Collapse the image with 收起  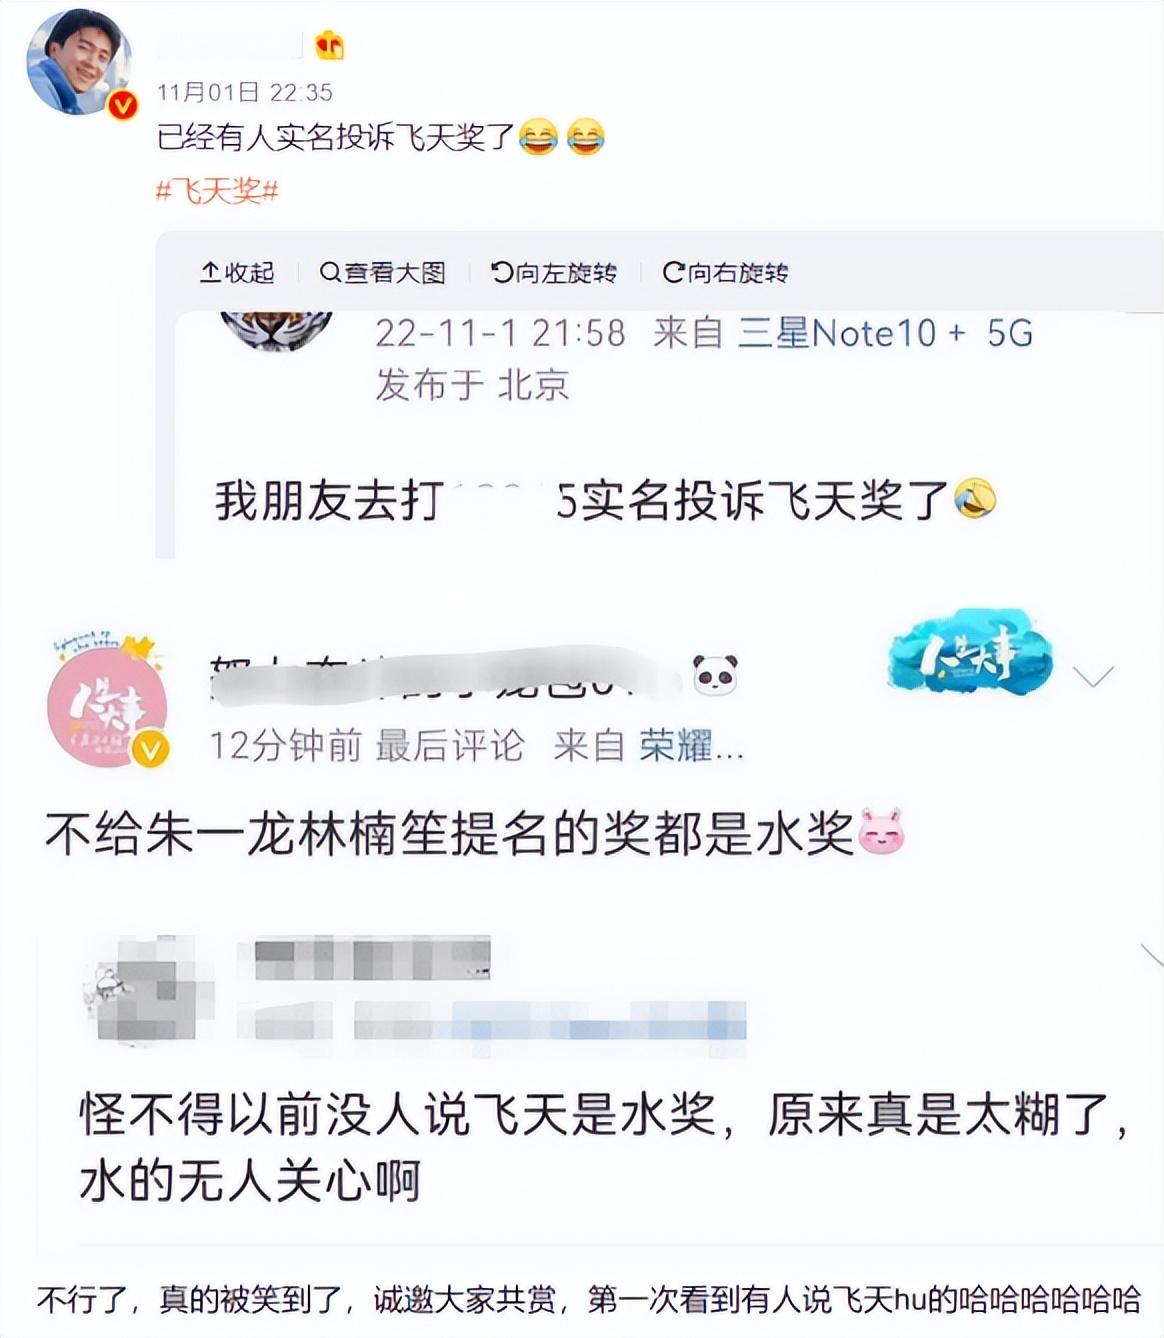click(237, 272)
